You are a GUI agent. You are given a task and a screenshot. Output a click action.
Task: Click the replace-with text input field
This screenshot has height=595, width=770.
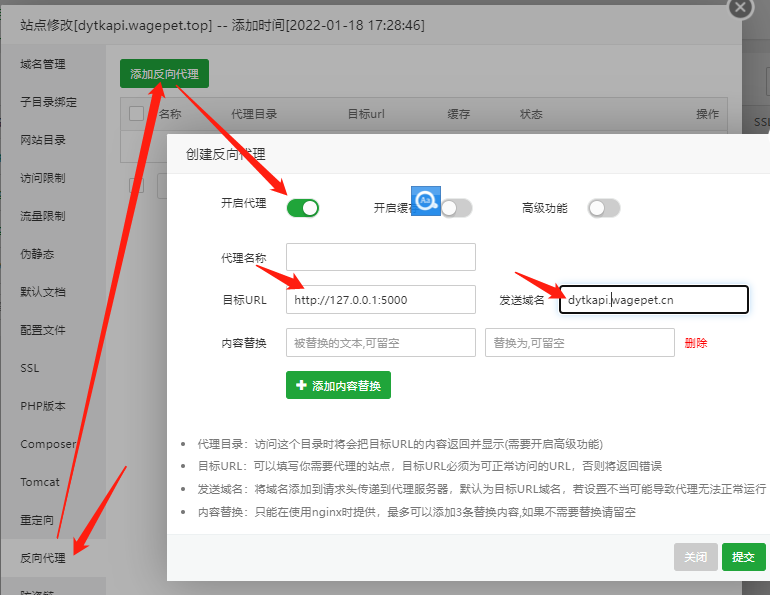pos(579,343)
